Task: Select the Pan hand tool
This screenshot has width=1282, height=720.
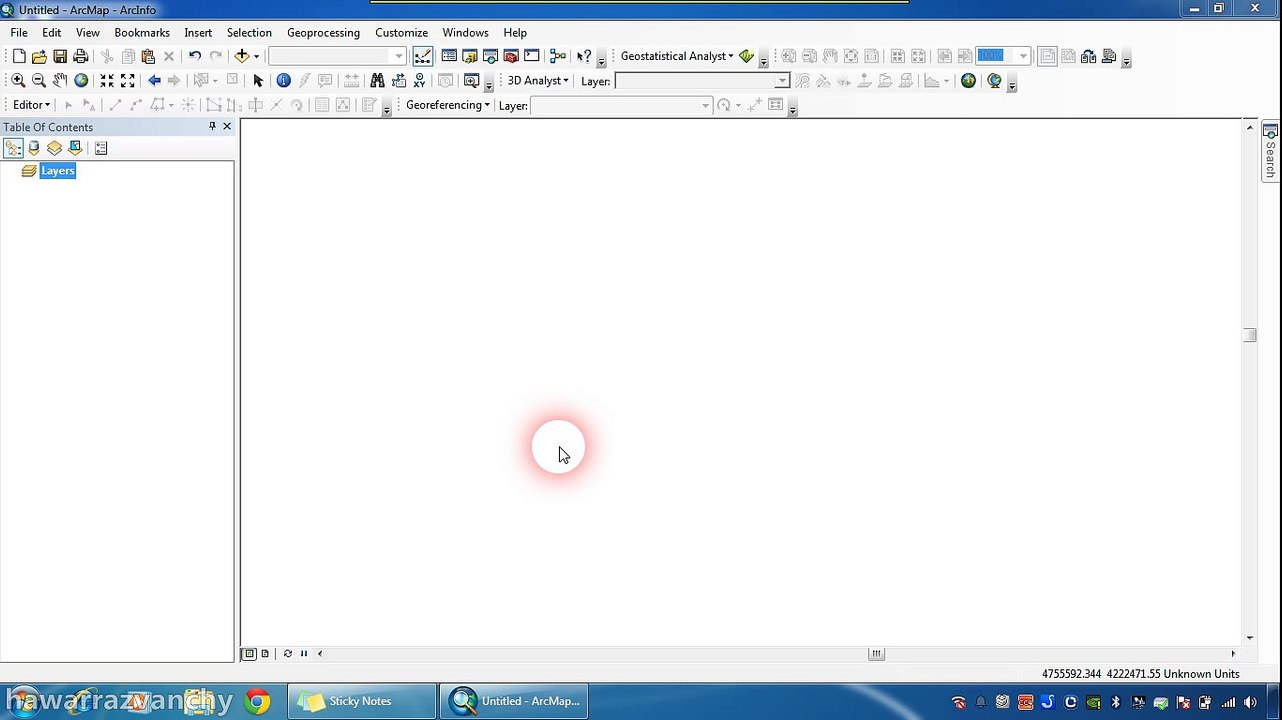Action: (60, 81)
